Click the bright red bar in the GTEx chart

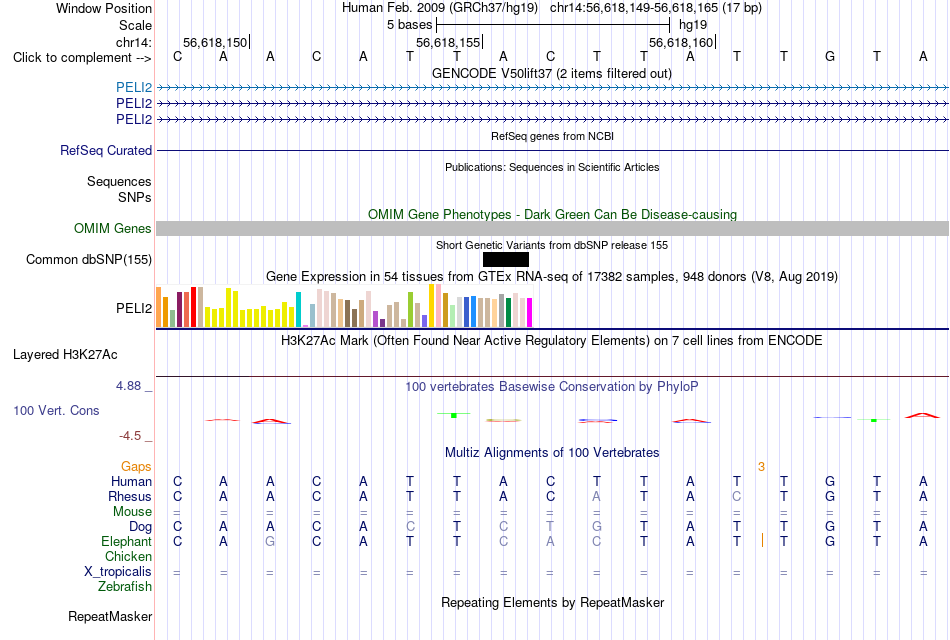(193, 307)
